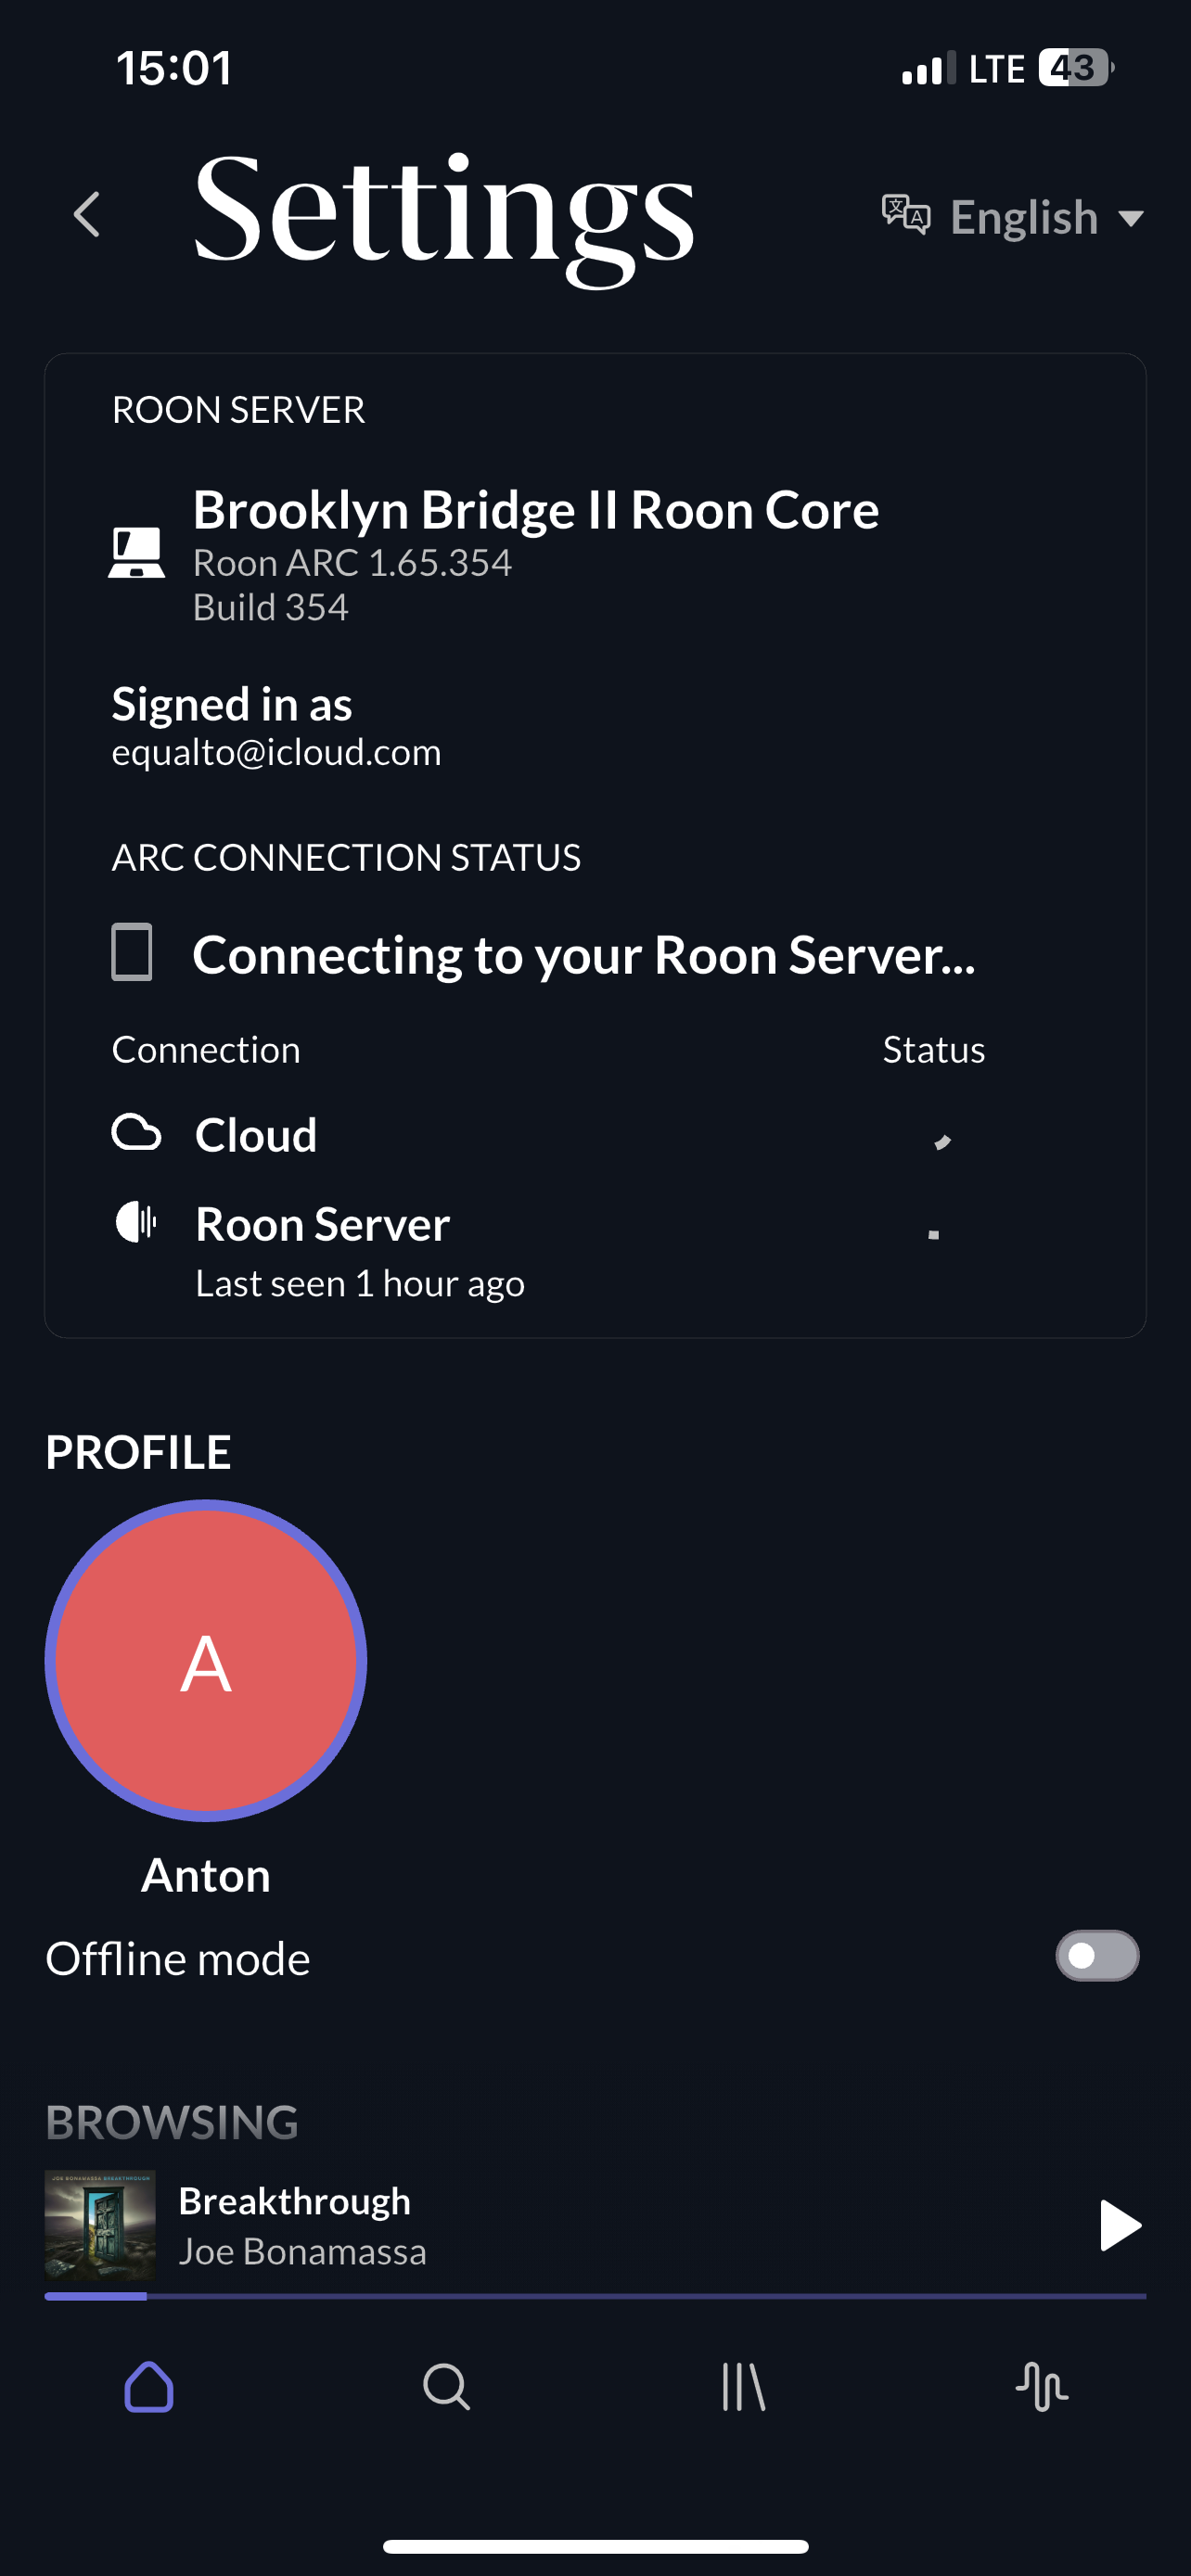Tap the back chevron beside Settings
1191x2576 pixels.
pos(88,215)
